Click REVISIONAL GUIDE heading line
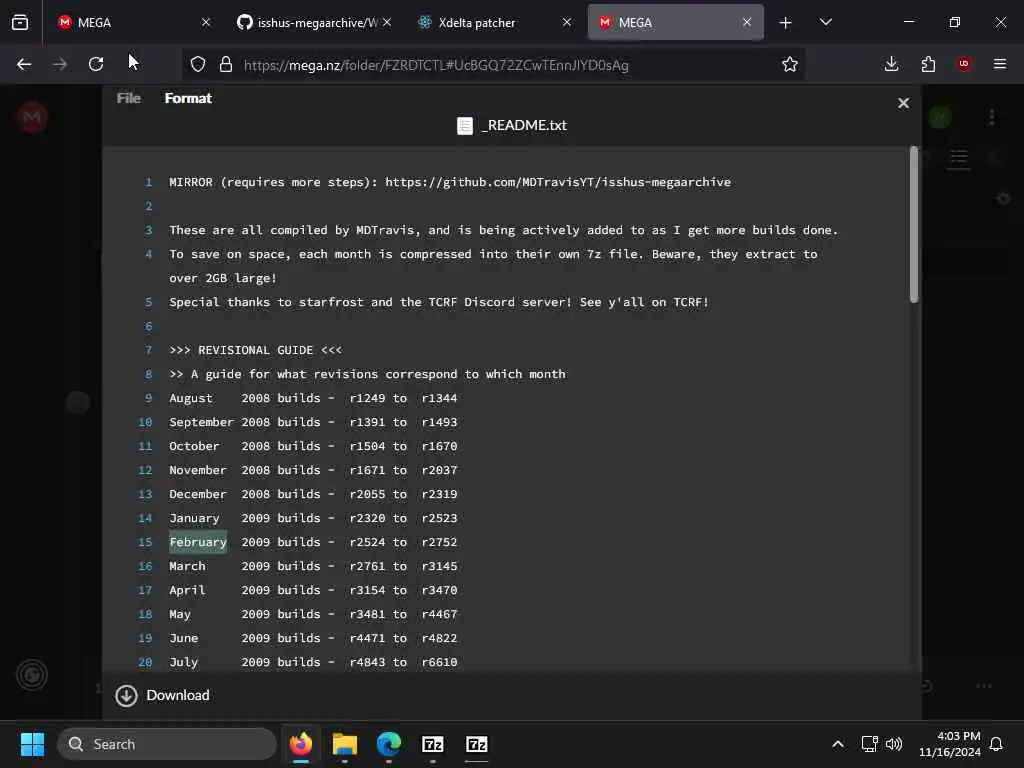1024x768 pixels. [x=255, y=350]
